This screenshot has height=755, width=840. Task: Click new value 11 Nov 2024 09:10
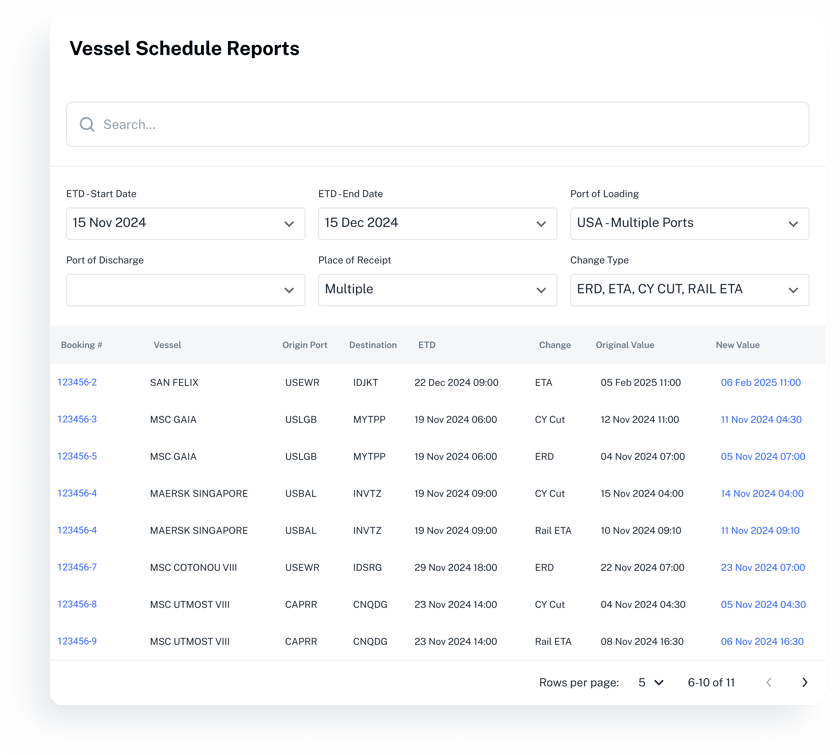click(760, 530)
